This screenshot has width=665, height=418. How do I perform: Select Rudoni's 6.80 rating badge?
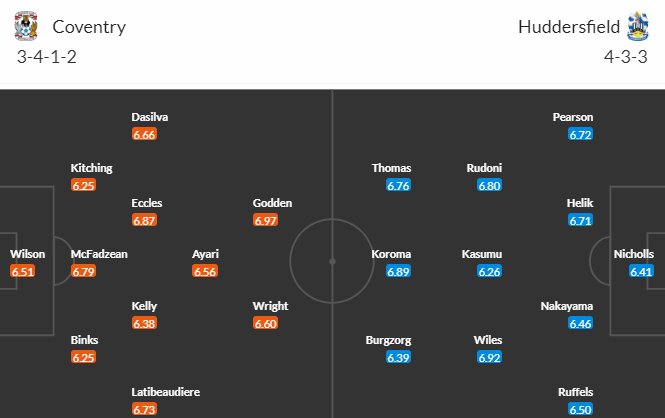pyautogui.click(x=489, y=185)
